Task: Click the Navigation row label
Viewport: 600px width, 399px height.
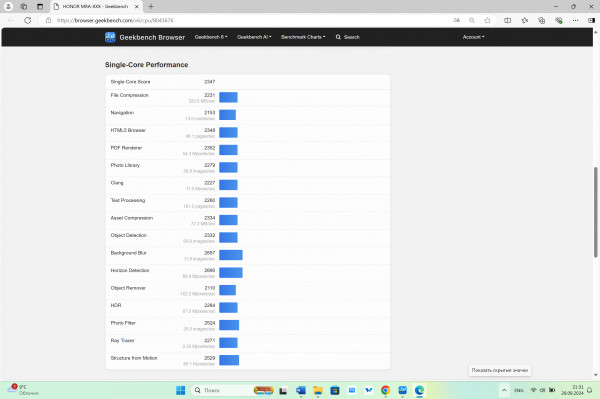Action: point(122,112)
